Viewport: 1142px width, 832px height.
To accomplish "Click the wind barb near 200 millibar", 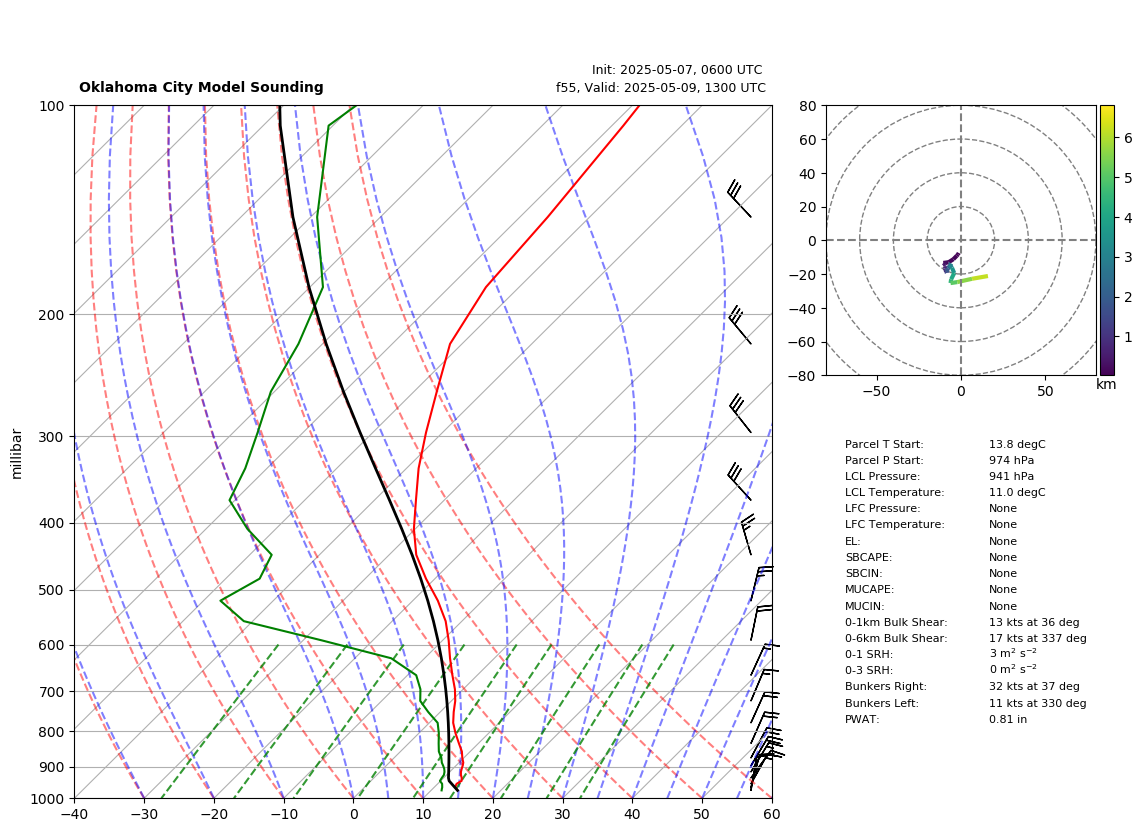I will 739,325.
